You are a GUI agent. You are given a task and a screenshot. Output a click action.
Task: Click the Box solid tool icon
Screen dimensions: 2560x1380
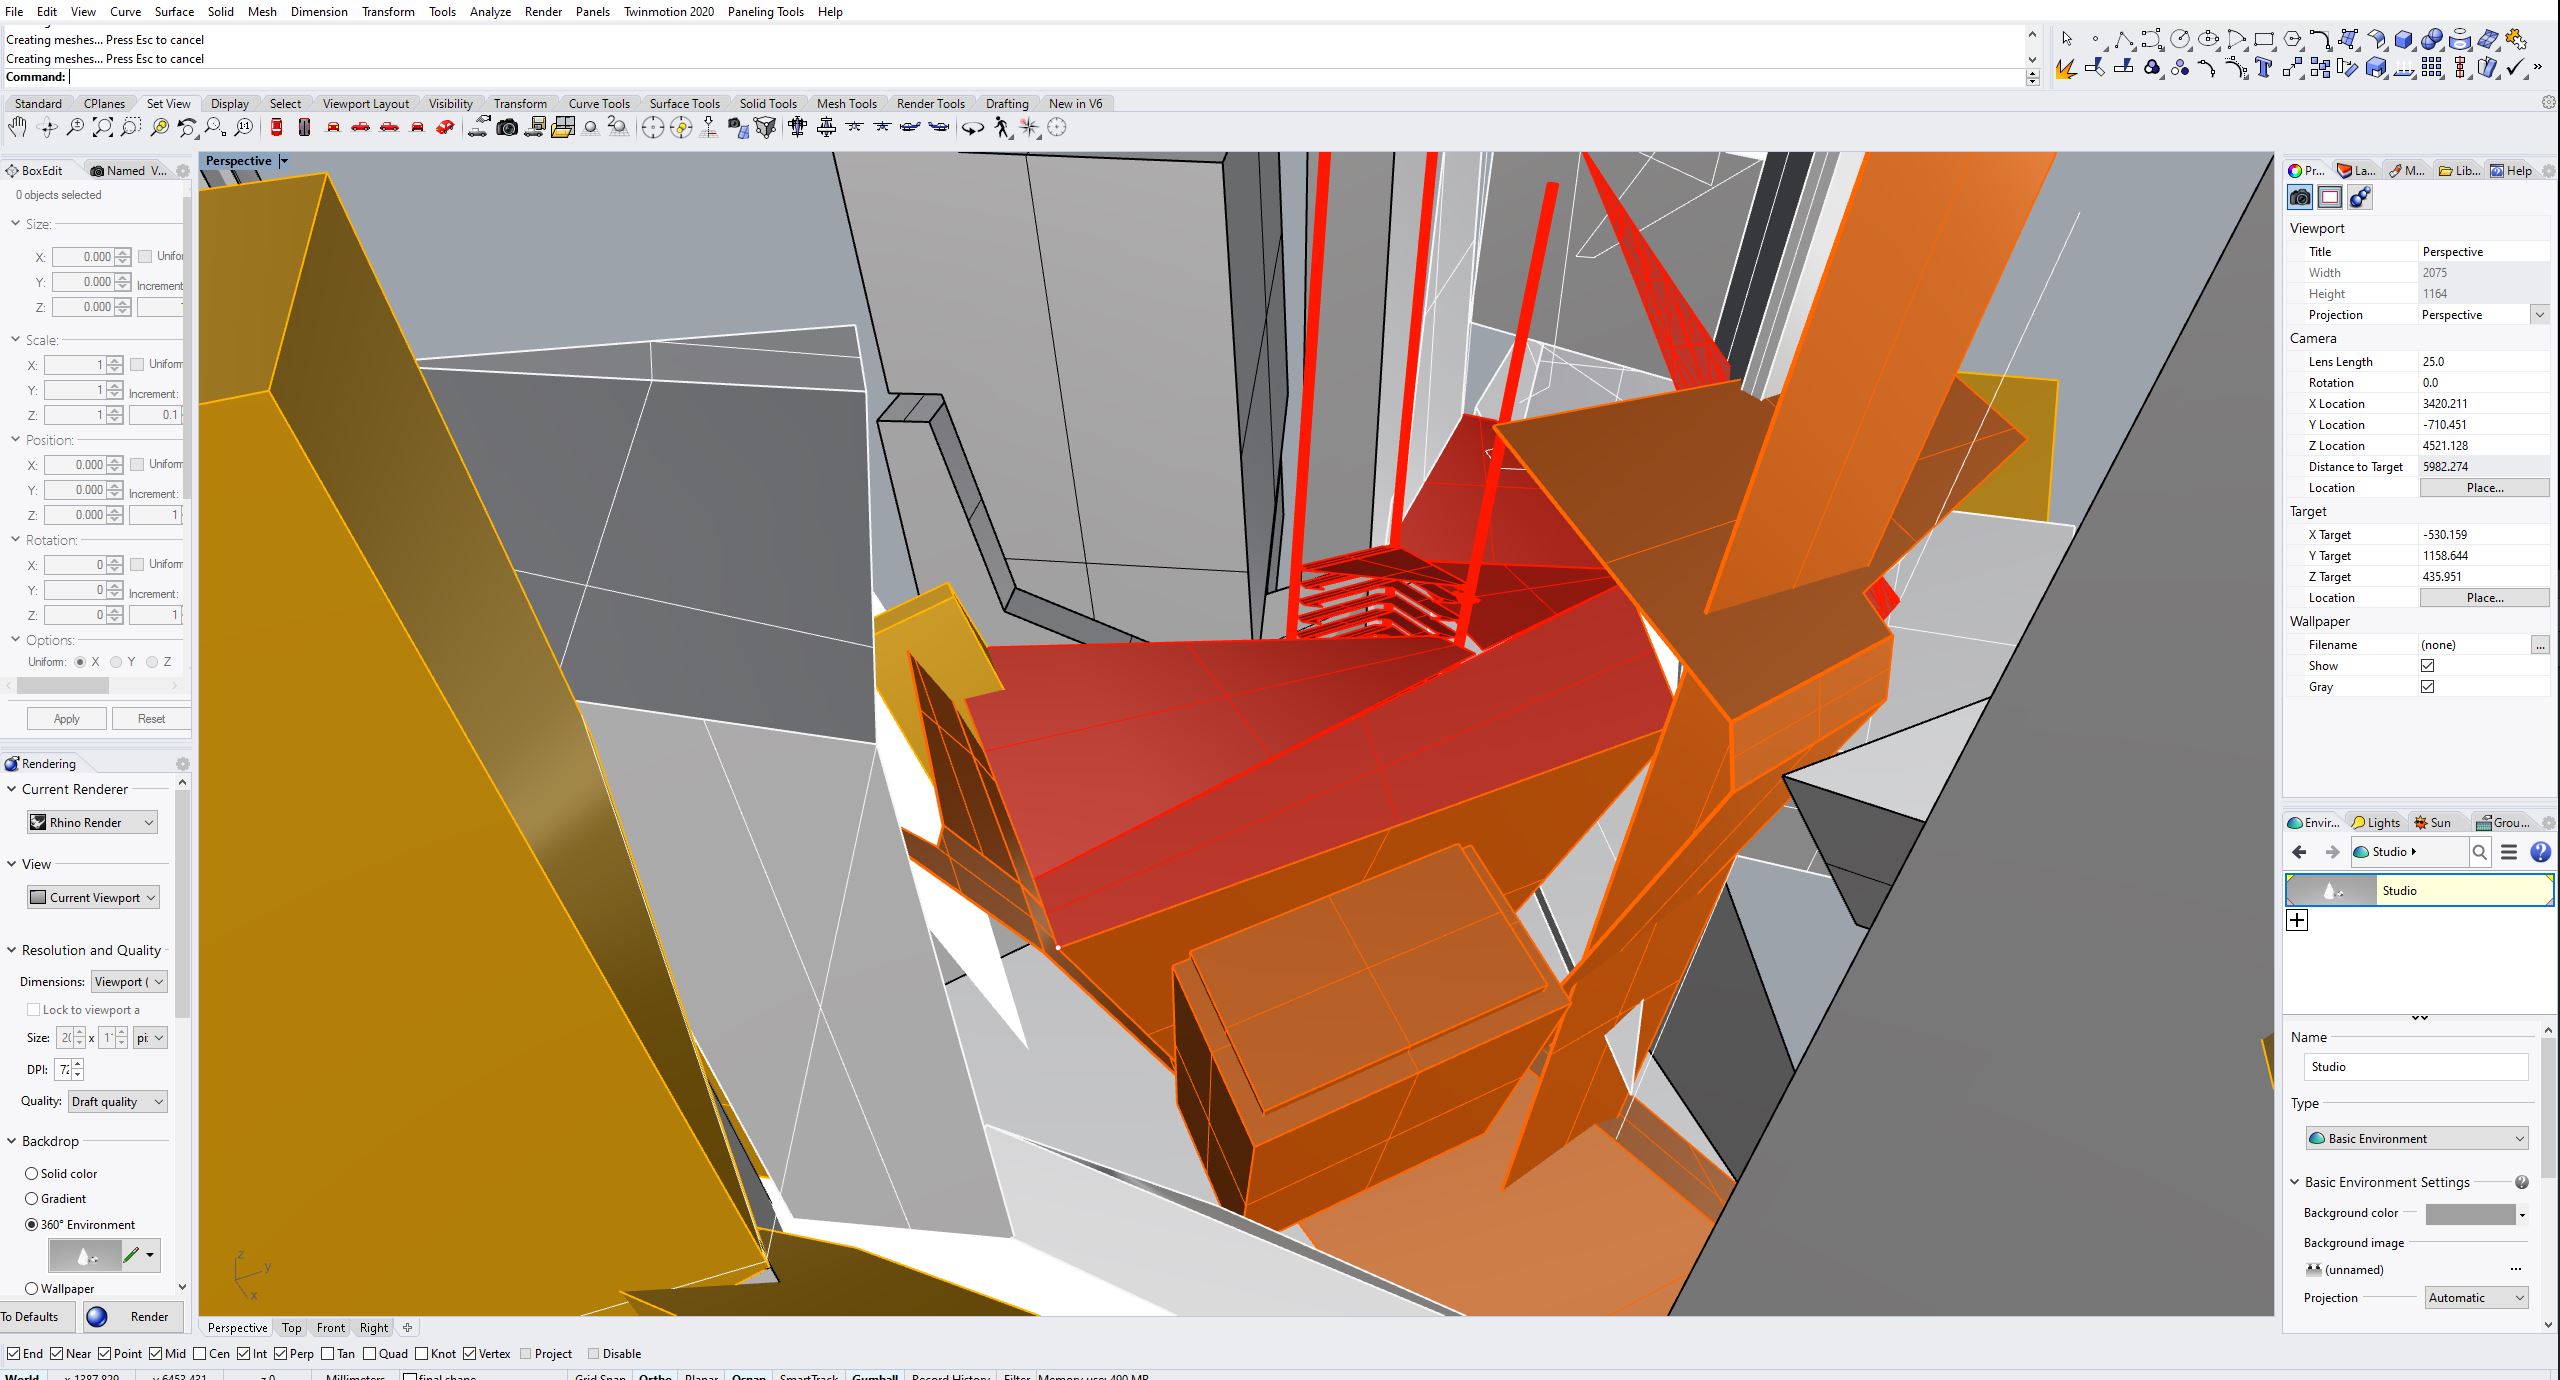coord(2404,40)
